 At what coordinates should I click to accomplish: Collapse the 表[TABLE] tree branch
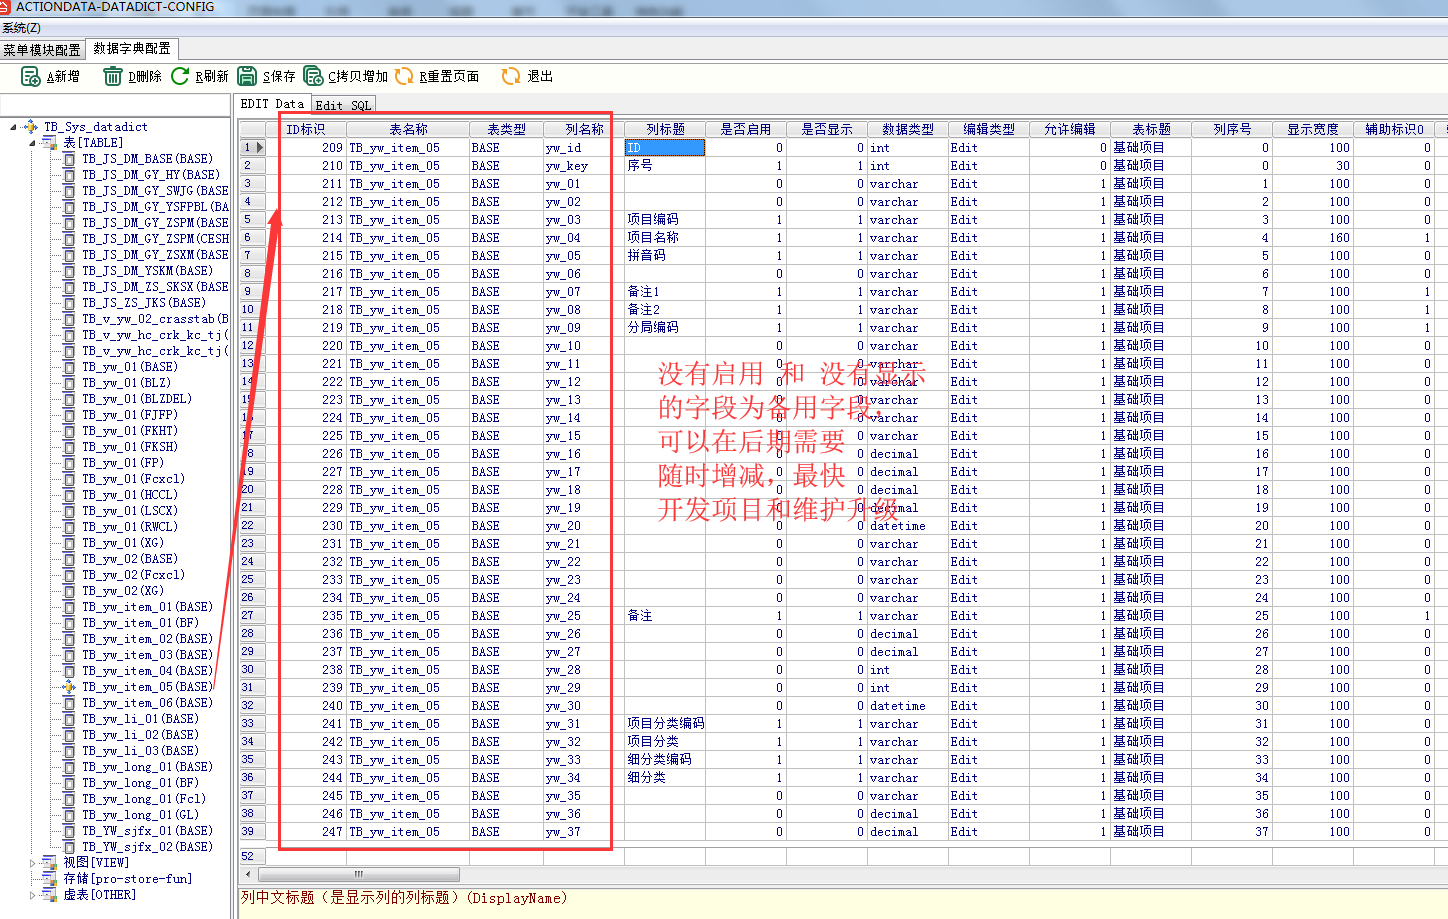(x=32, y=143)
